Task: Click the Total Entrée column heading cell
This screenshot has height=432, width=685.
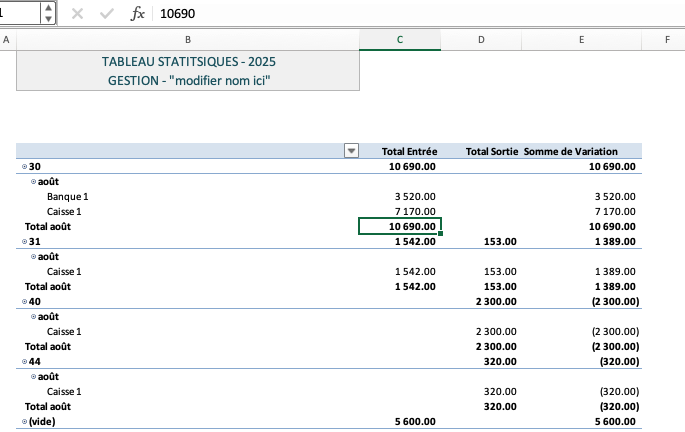Action: [x=410, y=151]
